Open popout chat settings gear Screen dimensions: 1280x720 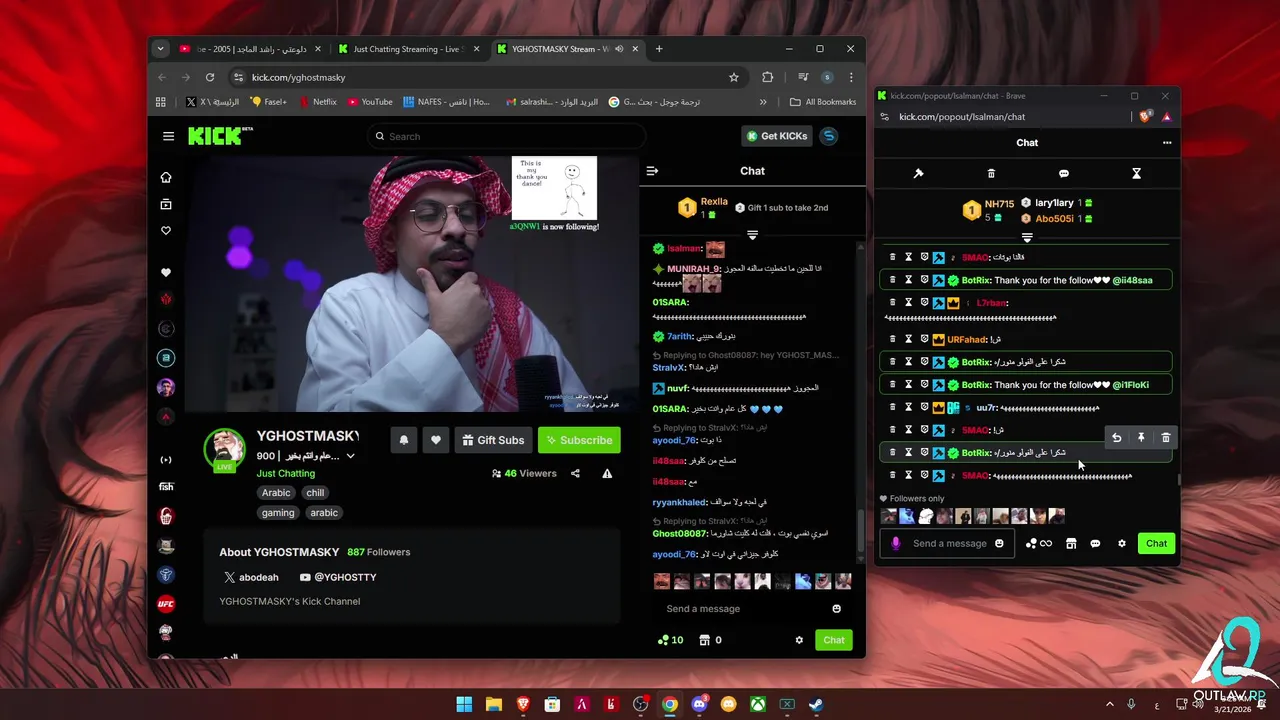click(x=1121, y=543)
